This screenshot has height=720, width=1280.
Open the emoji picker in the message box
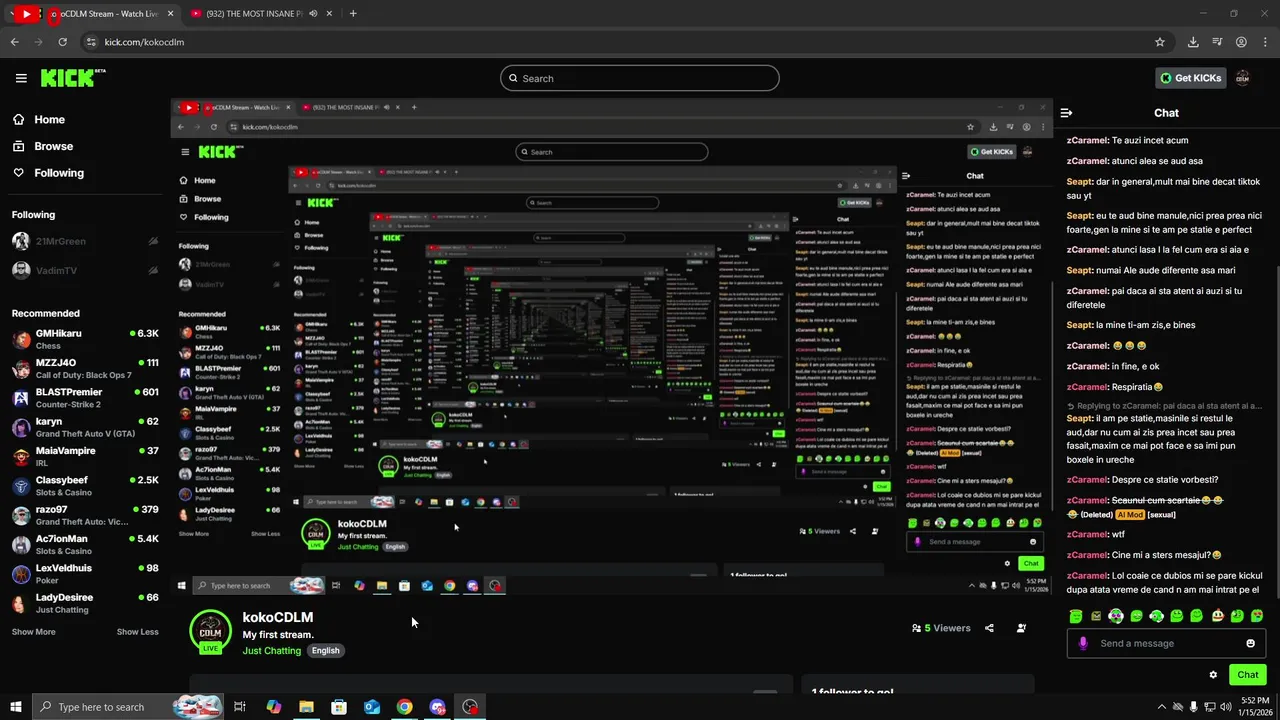1250,643
